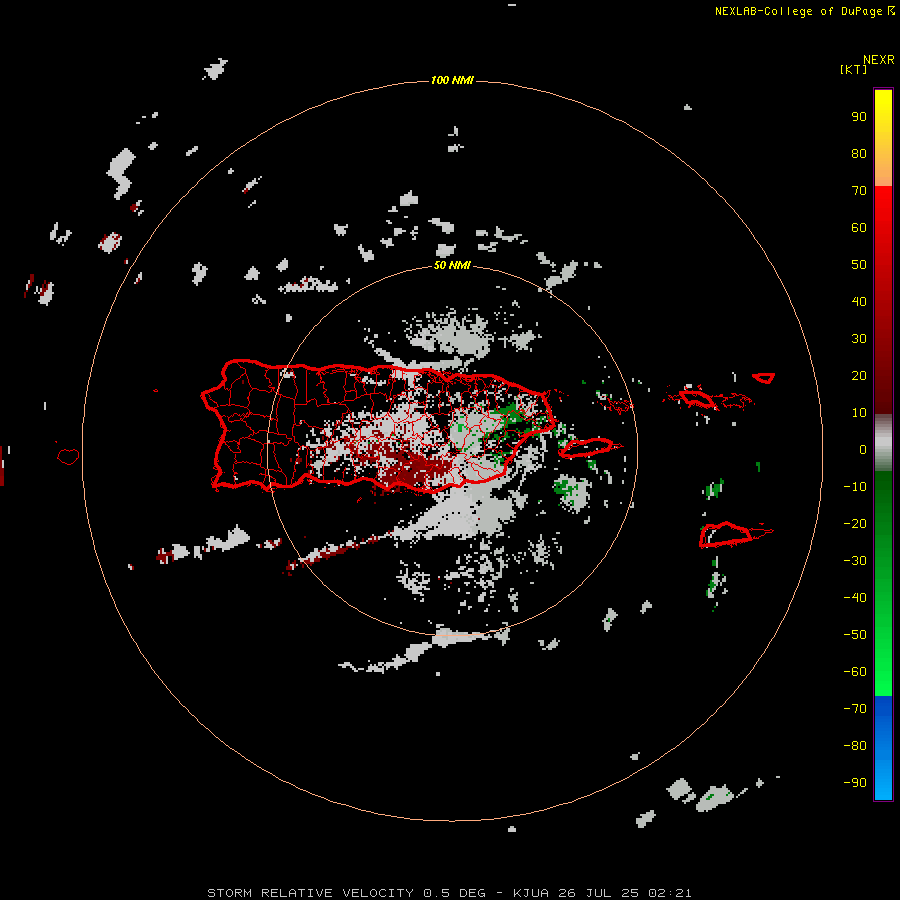Click the positive 70 knot scale label

click(859, 191)
